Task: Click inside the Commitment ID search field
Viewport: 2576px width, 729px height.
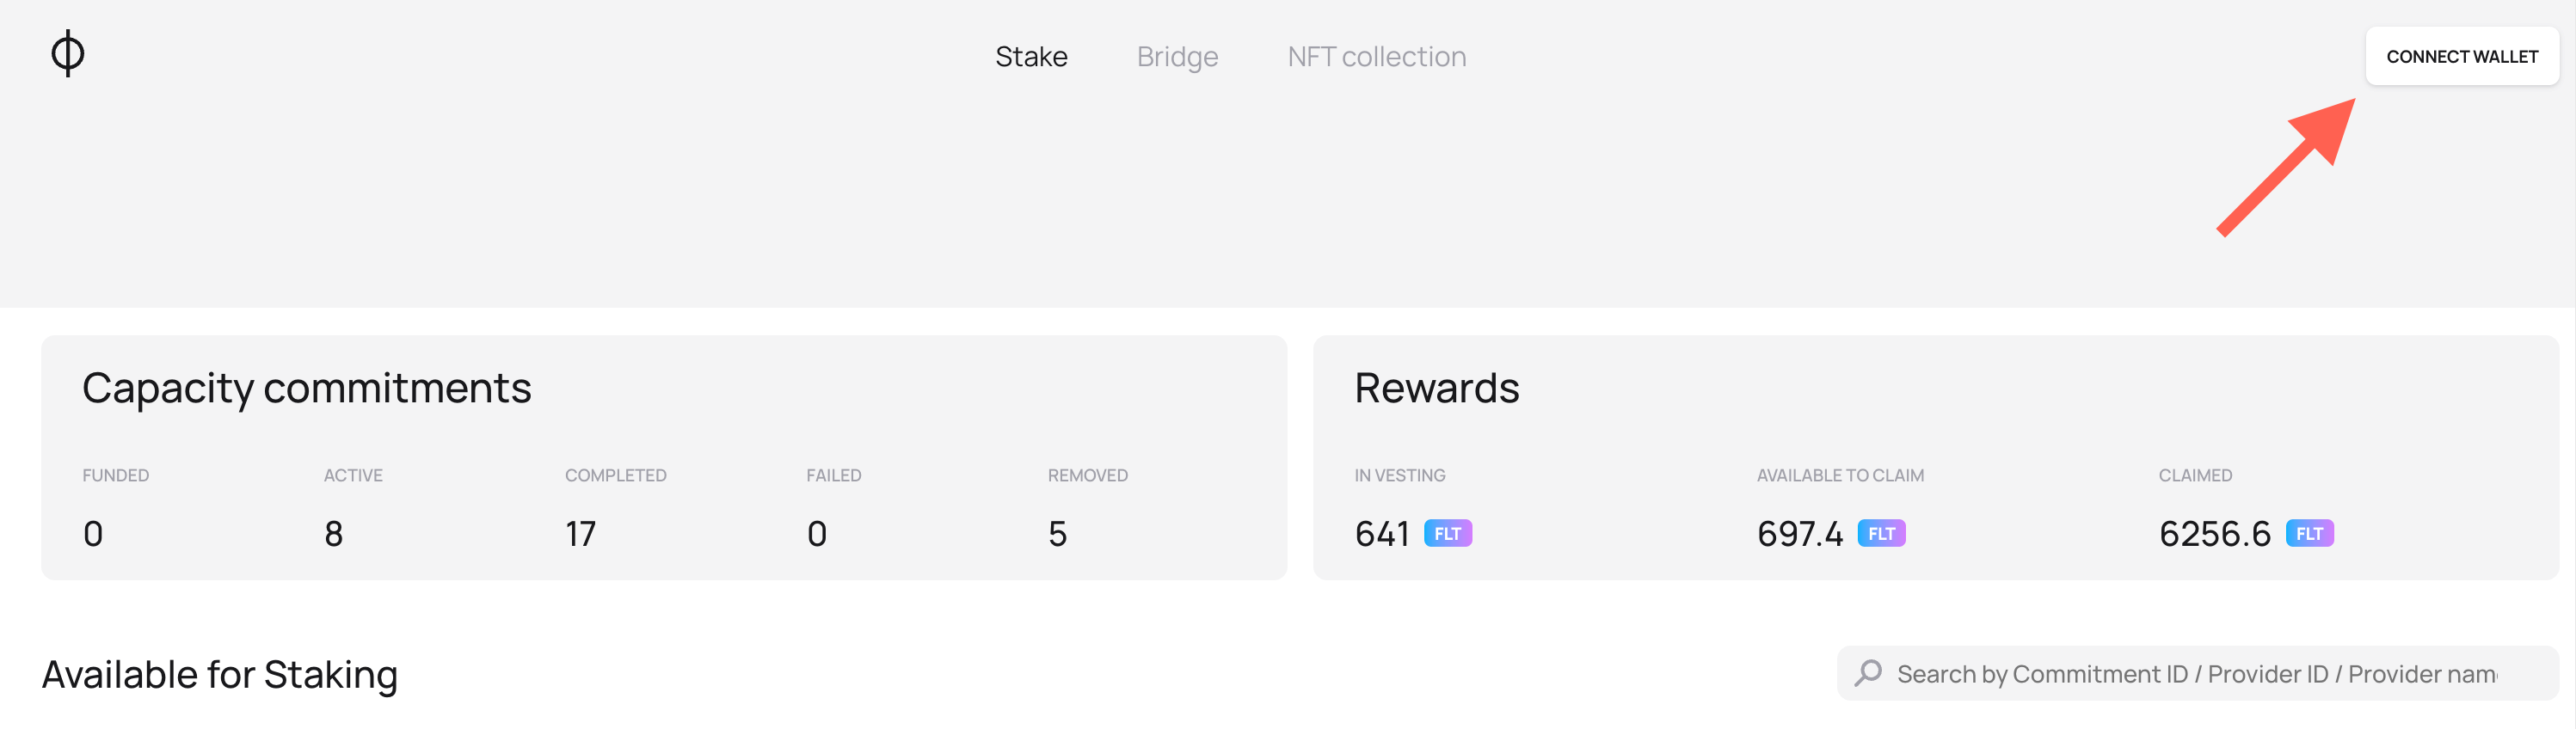Action: pyautogui.click(x=2150, y=673)
